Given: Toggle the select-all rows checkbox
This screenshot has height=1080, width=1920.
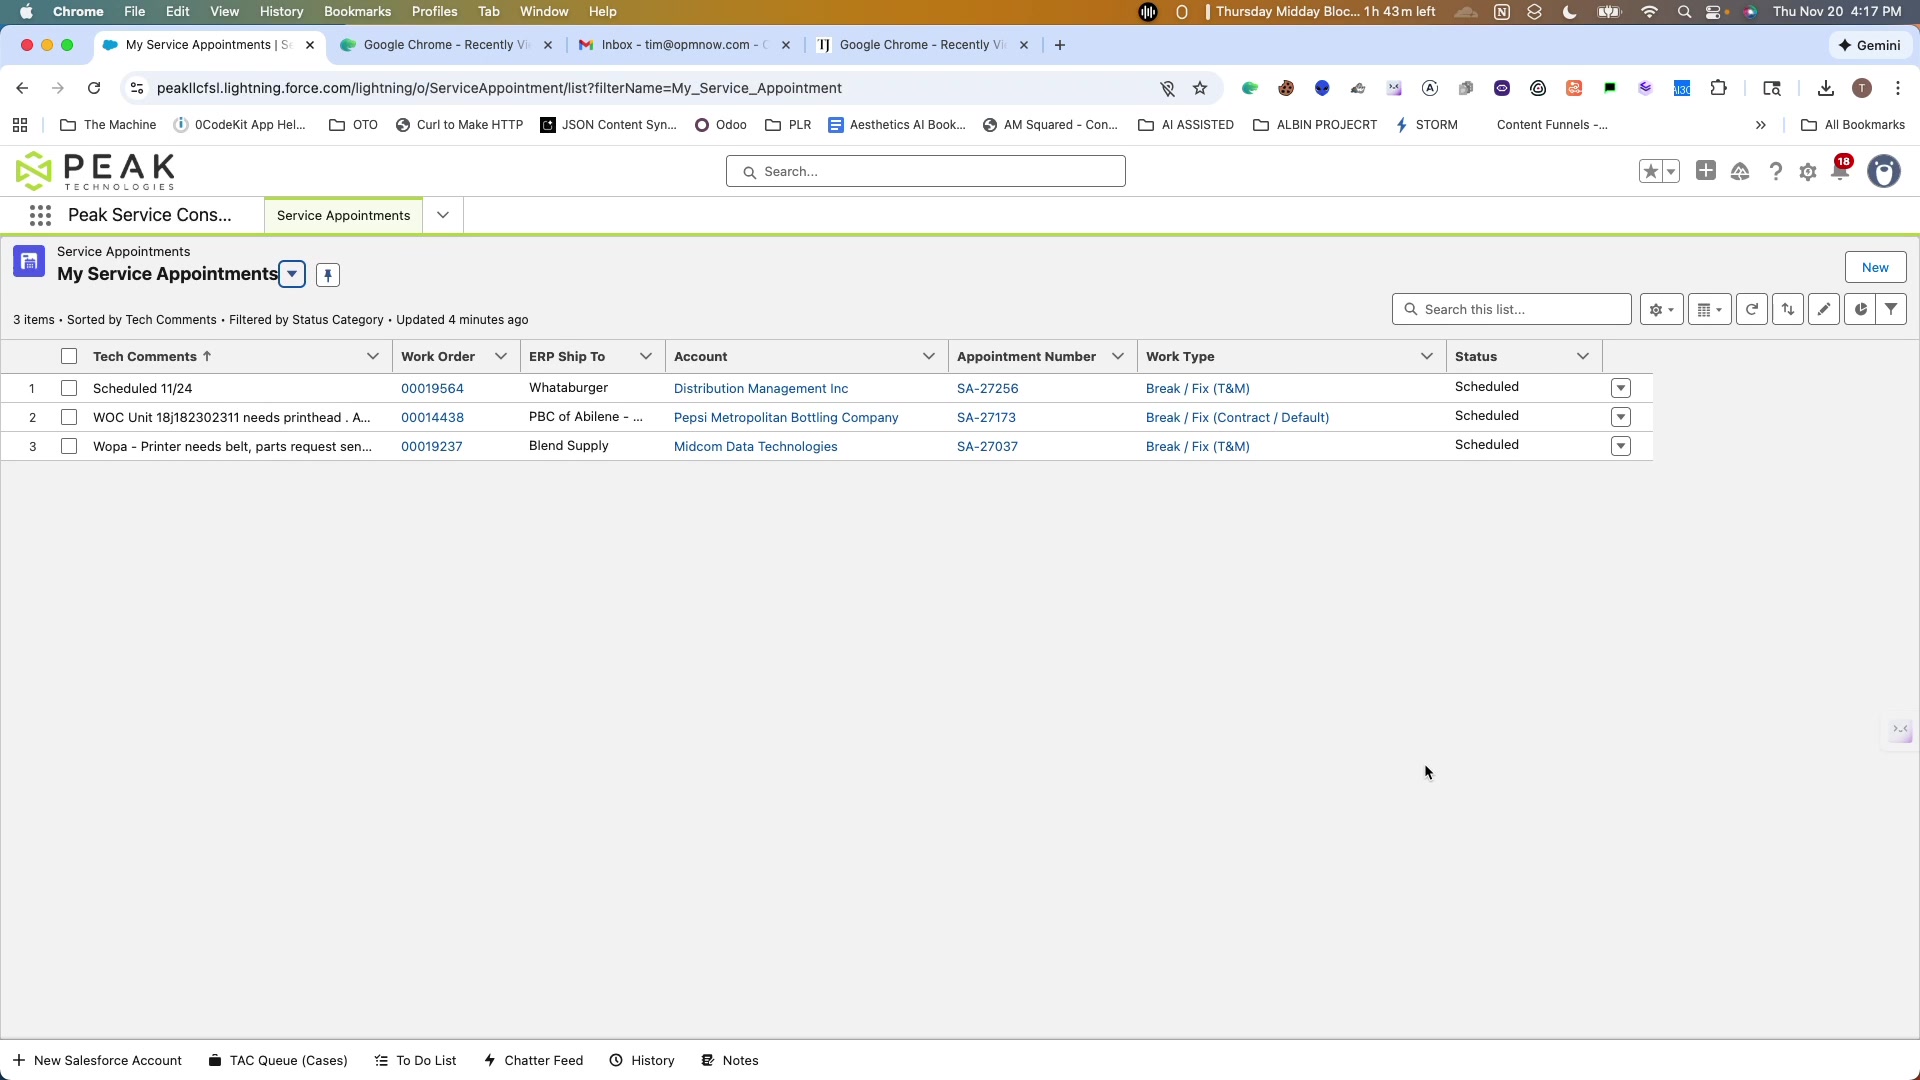Looking at the screenshot, I should [69, 357].
